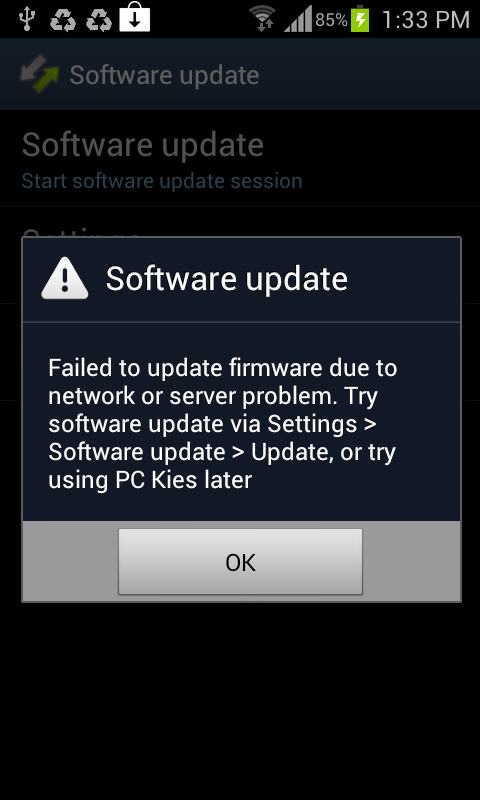Viewport: 480px width, 800px height.
Task: Tap the gray button bar beside OK
Action: point(70,561)
